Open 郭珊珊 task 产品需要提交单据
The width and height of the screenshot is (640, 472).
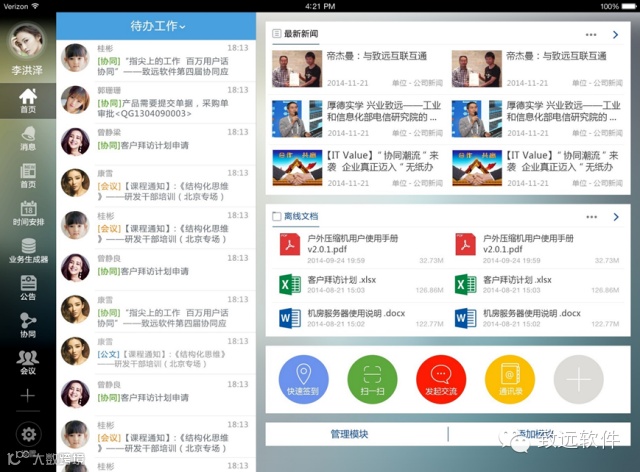[156, 102]
